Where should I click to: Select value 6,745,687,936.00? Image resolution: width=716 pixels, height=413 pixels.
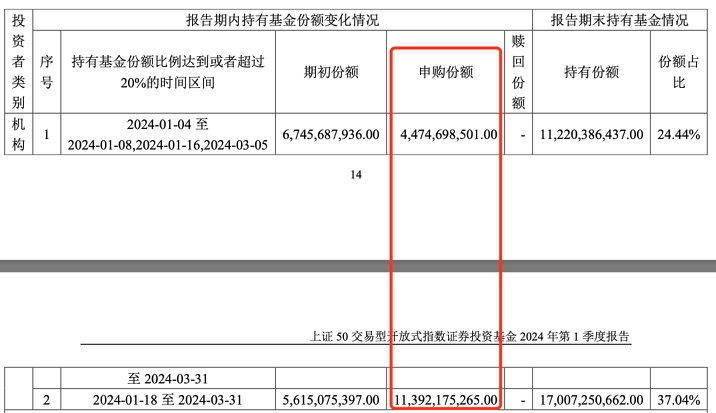click(x=331, y=134)
